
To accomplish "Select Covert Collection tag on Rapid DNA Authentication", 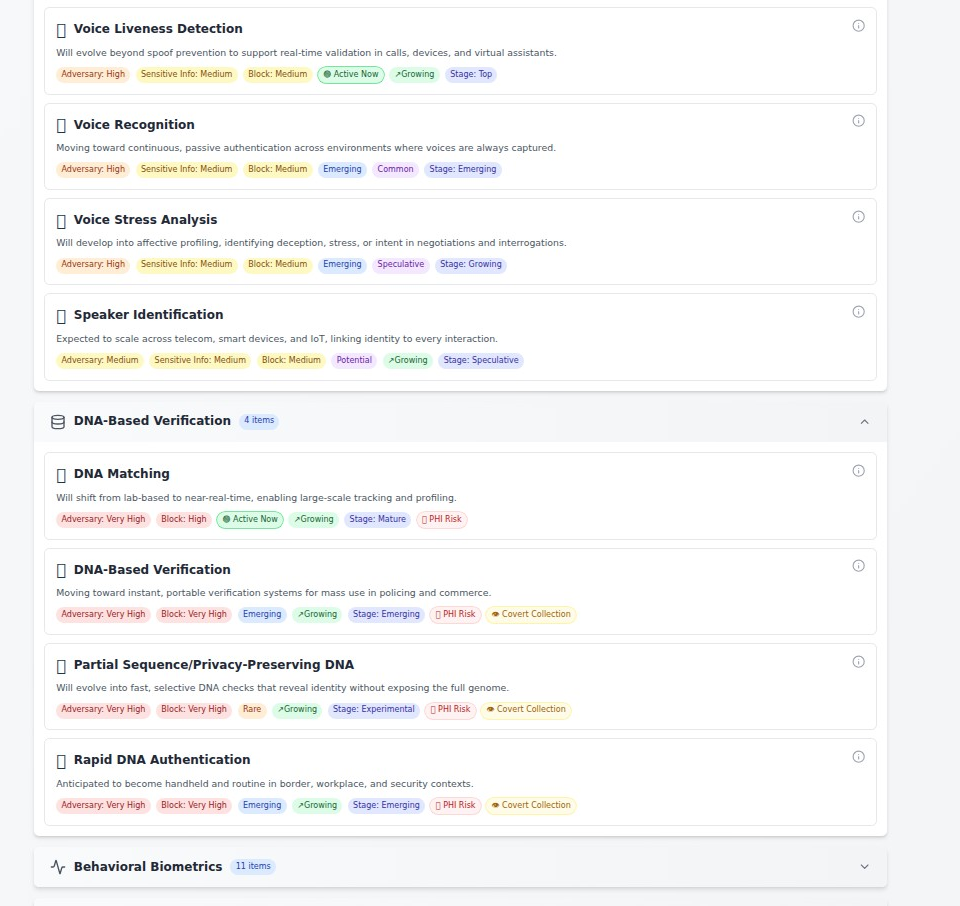I will point(531,806).
